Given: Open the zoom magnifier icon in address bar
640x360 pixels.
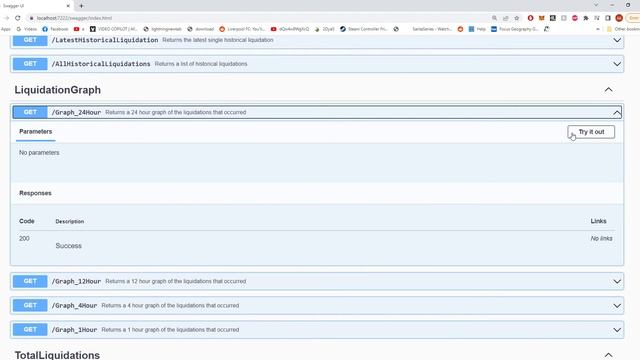Looking at the screenshot, I should [494, 18].
